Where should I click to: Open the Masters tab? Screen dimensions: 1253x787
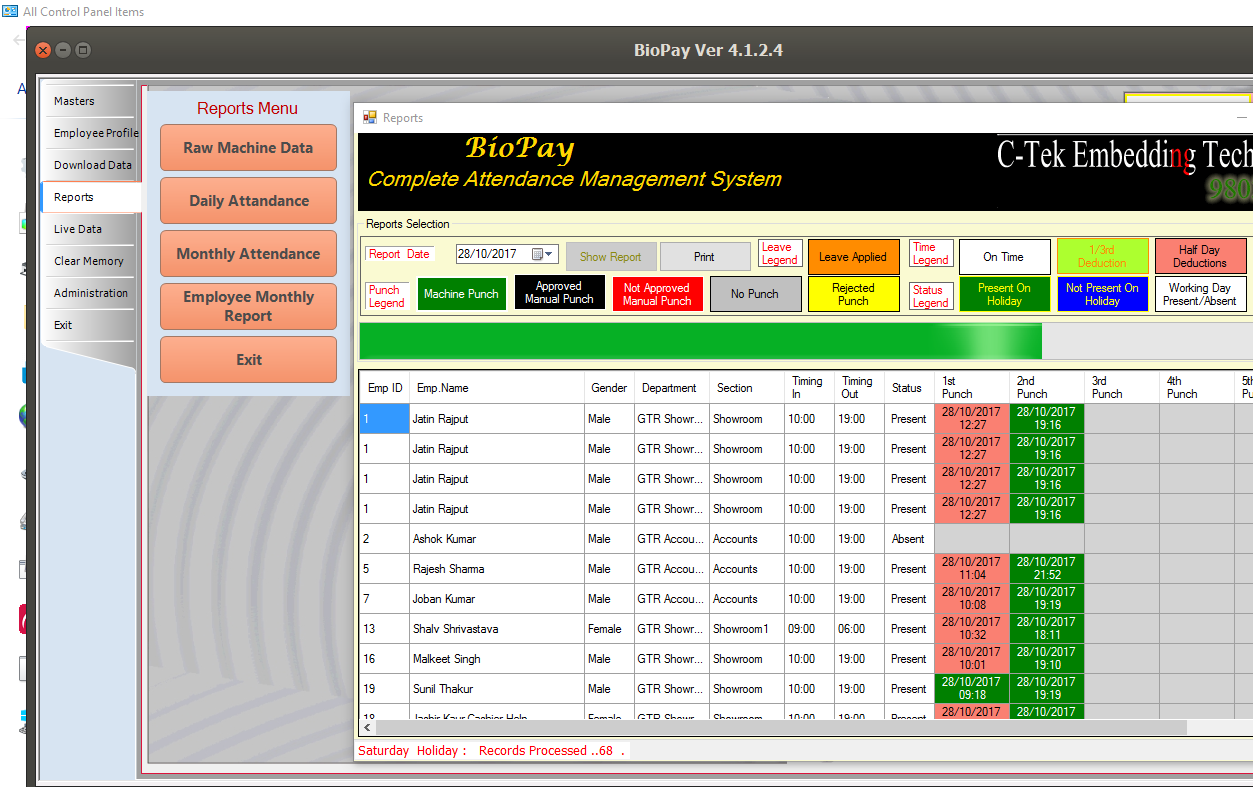tap(87, 101)
